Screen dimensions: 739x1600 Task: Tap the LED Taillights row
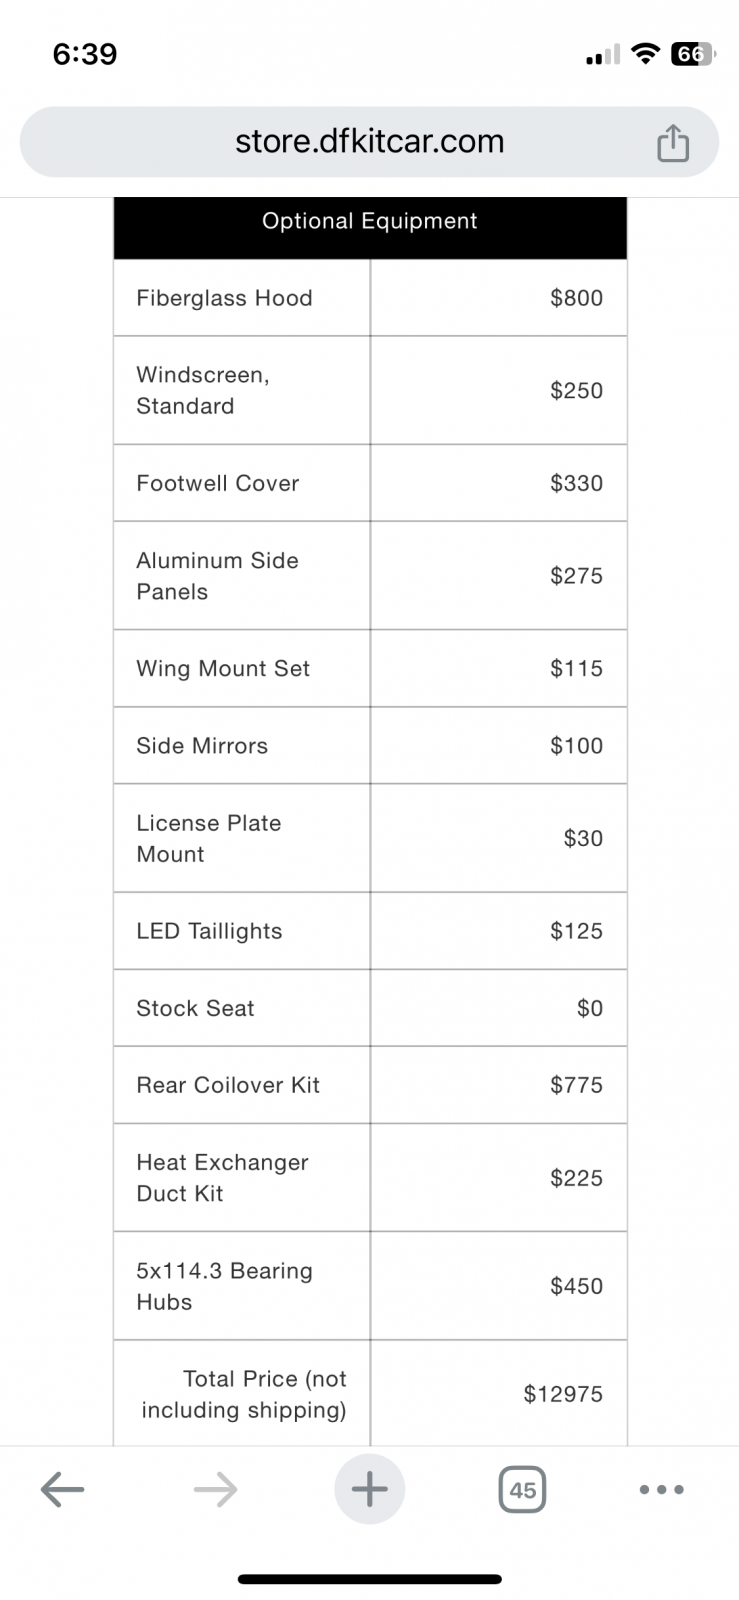(x=370, y=931)
